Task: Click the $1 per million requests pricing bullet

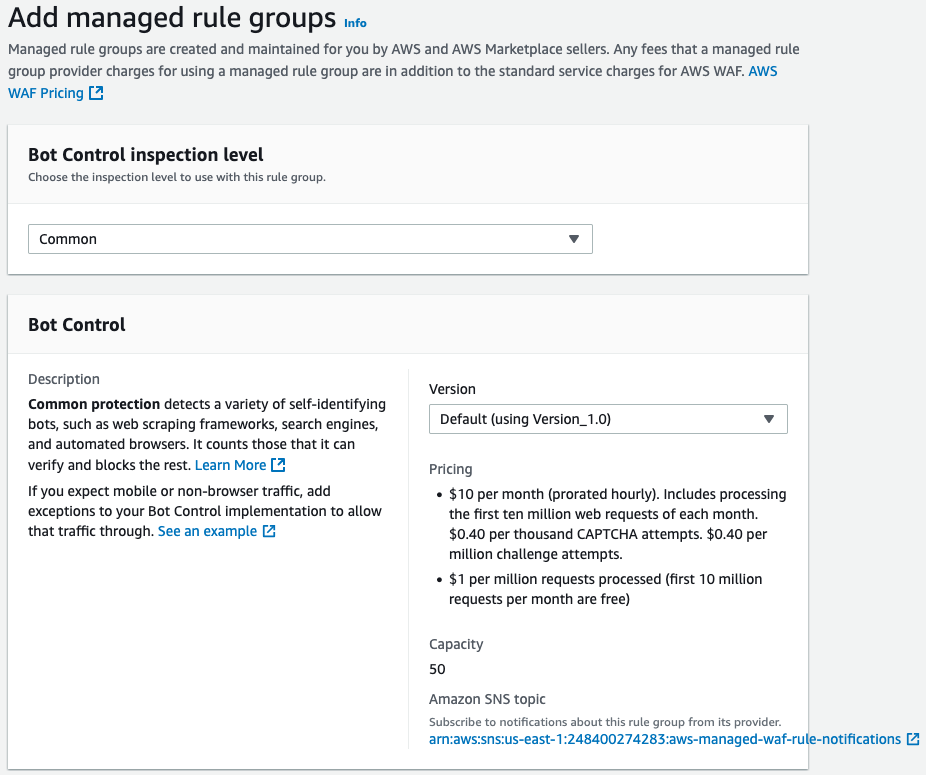Action: [x=605, y=589]
